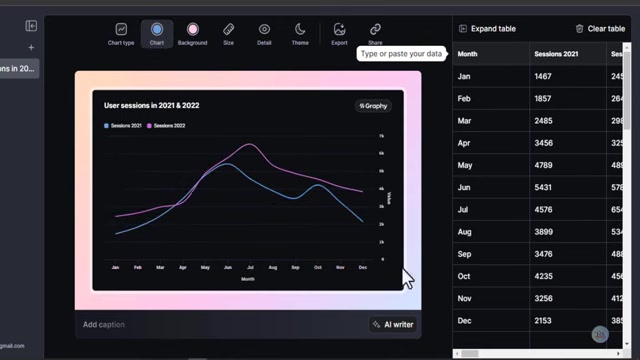Select cell with value 4576
The width and height of the screenshot is (640, 360).
pyautogui.click(x=568, y=209)
